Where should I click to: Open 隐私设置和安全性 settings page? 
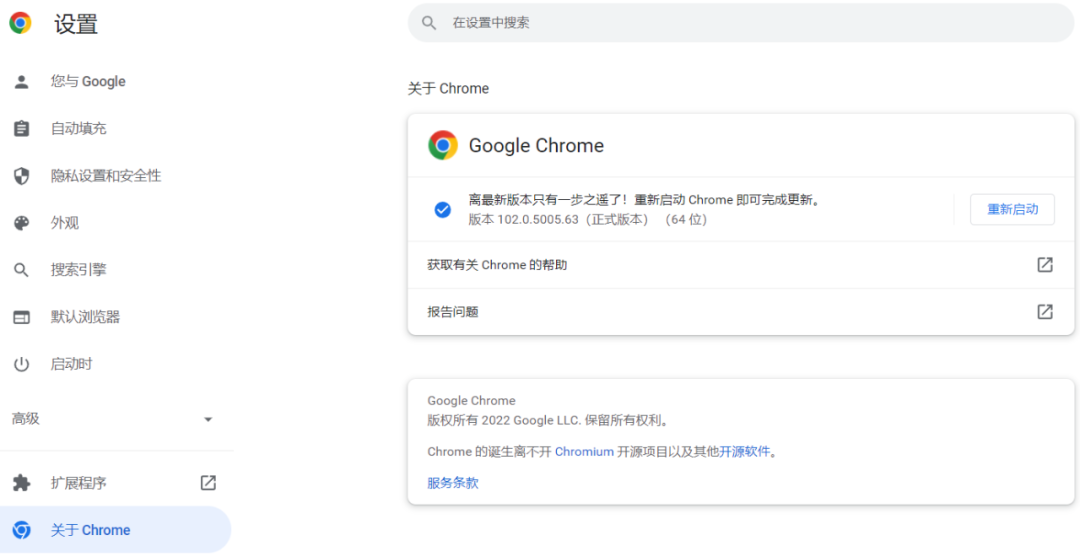106,176
